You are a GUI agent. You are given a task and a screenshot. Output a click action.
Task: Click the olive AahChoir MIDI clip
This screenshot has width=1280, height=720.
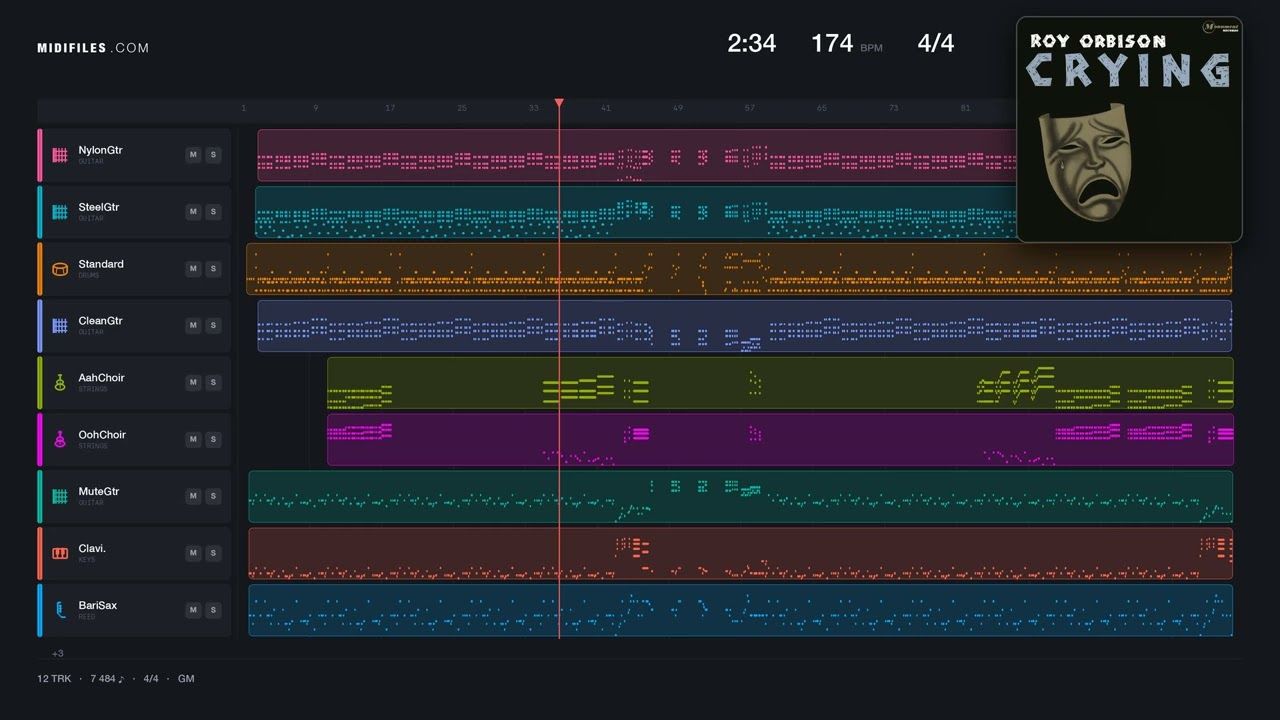(x=780, y=383)
